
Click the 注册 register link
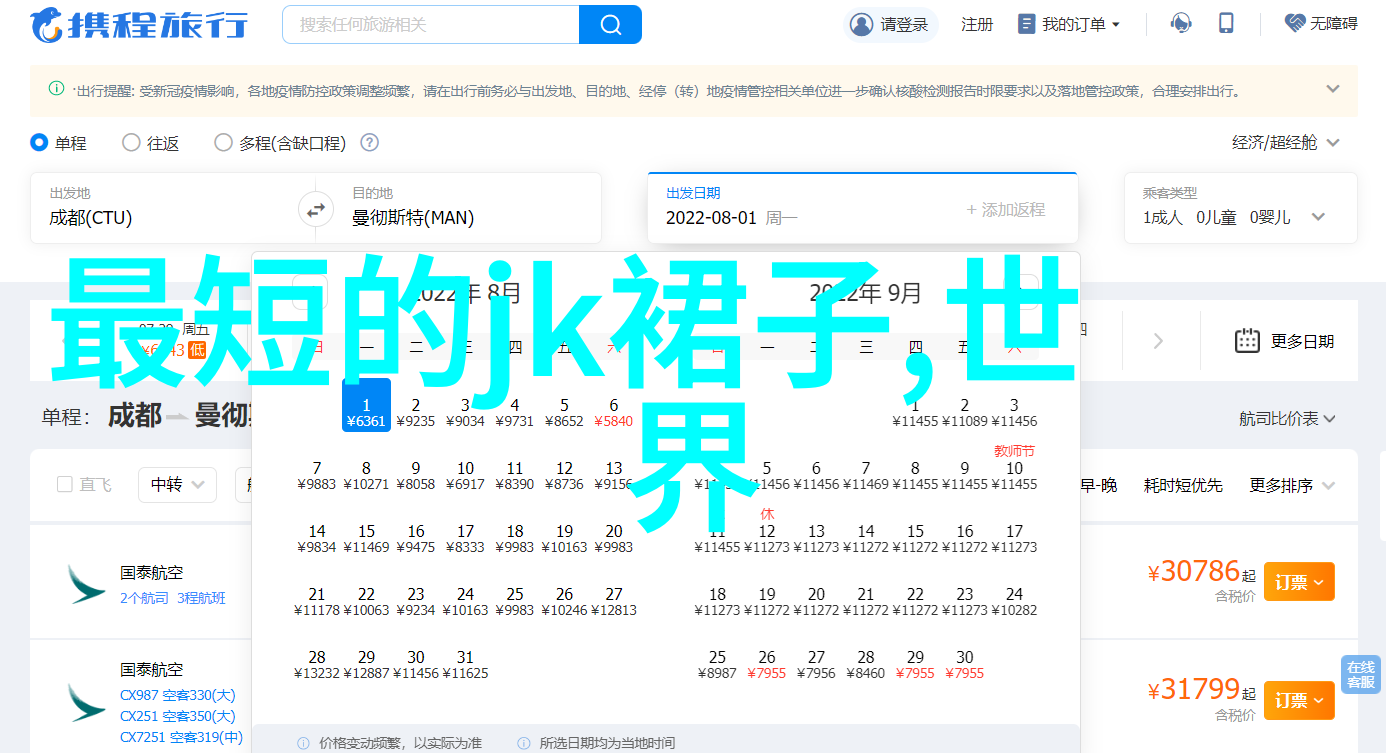[x=977, y=24]
